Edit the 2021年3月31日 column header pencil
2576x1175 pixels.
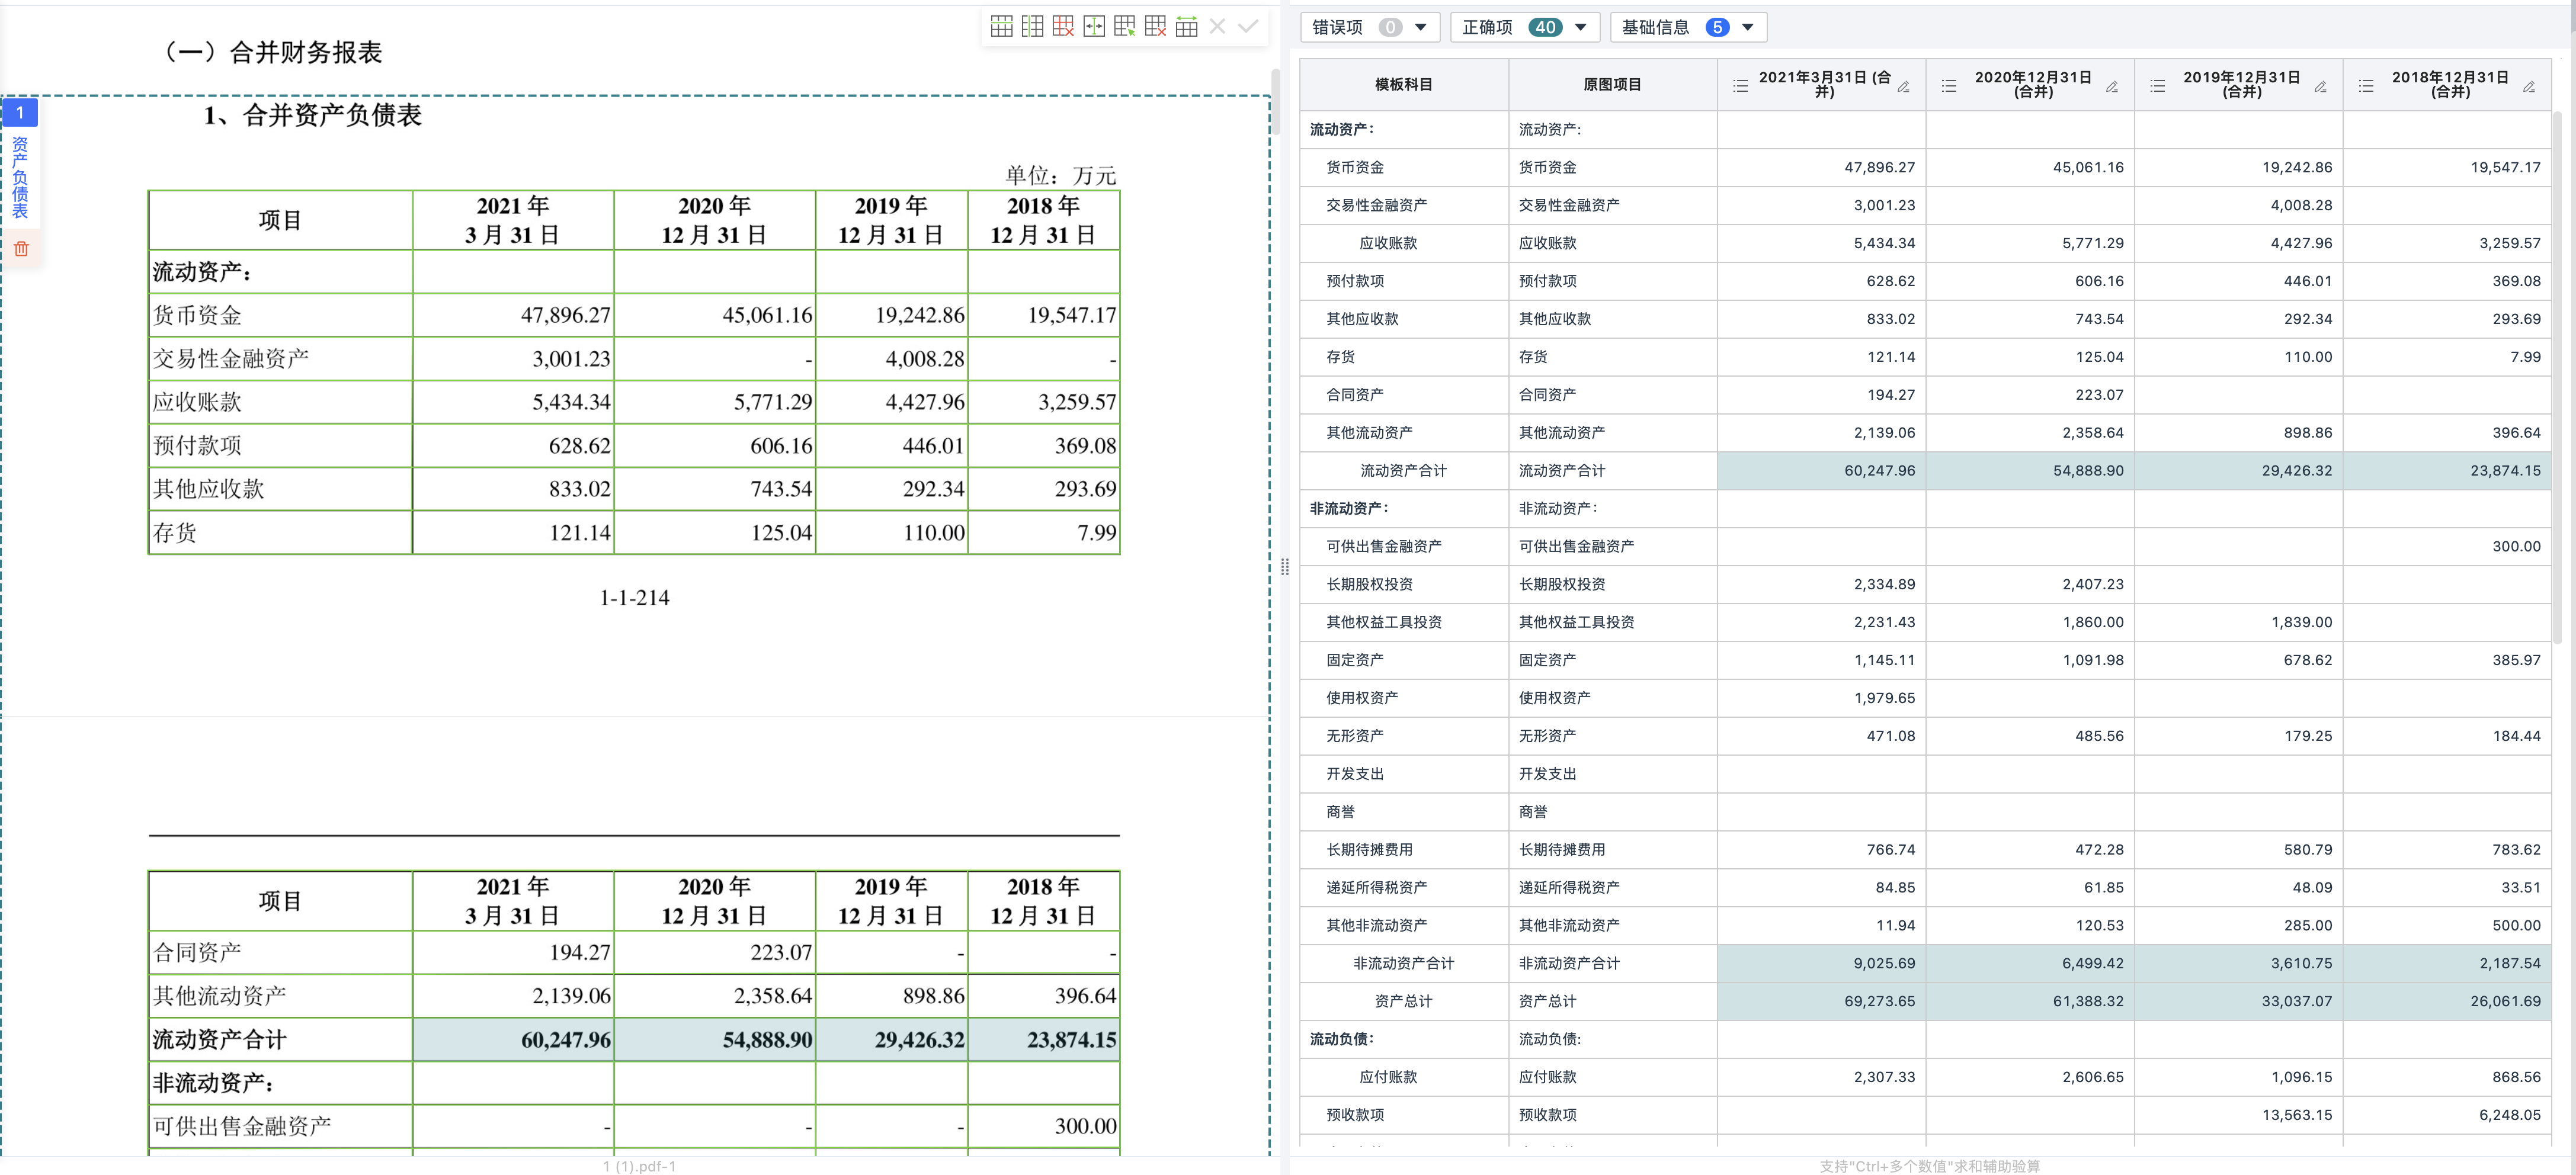[1903, 86]
